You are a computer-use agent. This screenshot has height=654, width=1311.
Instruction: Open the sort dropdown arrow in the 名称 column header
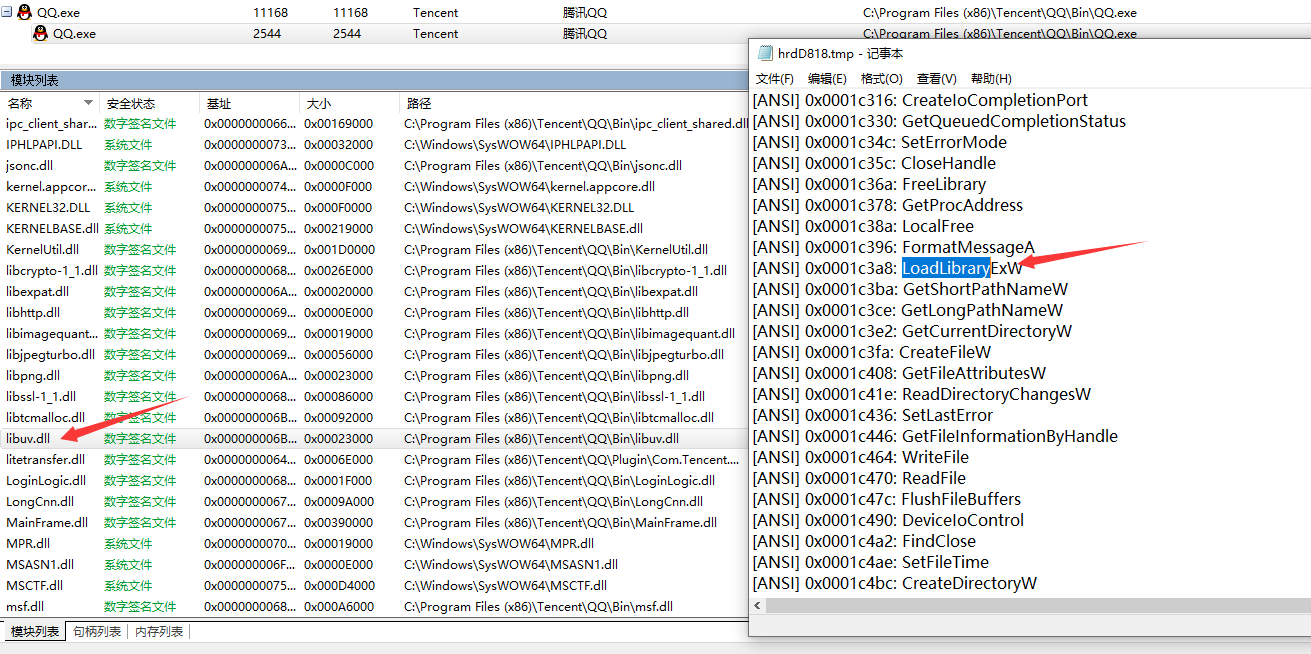tap(88, 103)
